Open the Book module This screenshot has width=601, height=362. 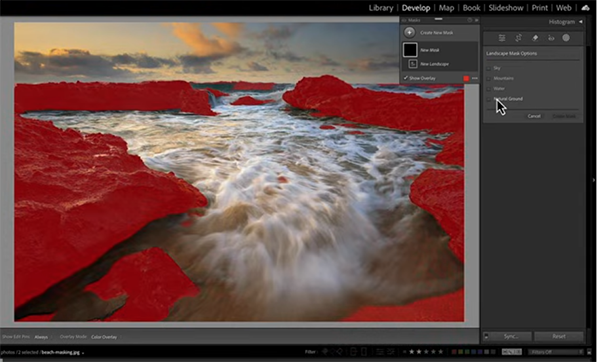(x=471, y=8)
